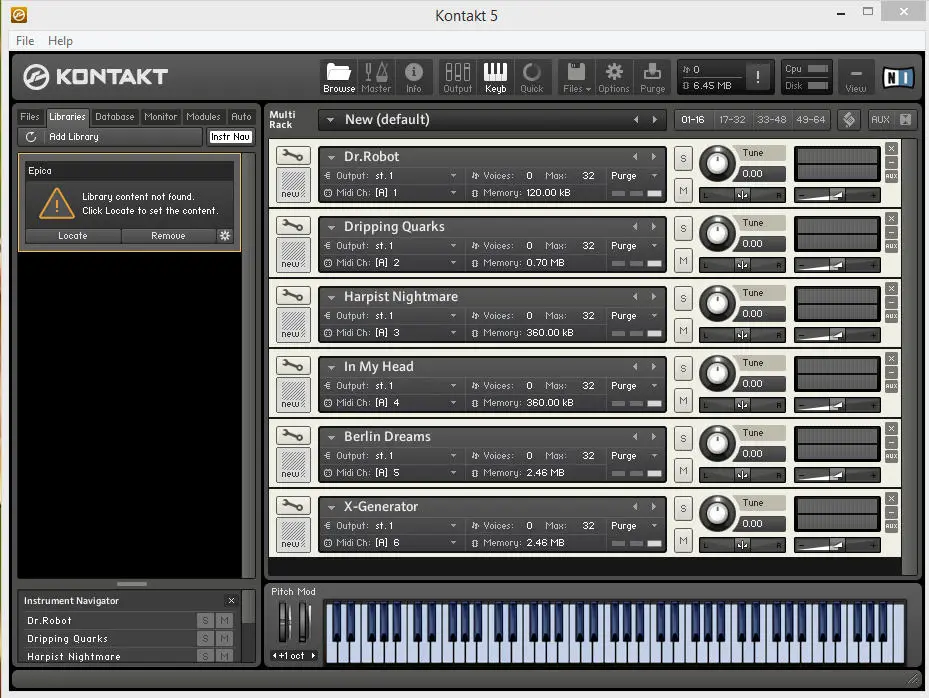Open In My Head wrench editor
The height and width of the screenshot is (698, 929).
point(293,366)
